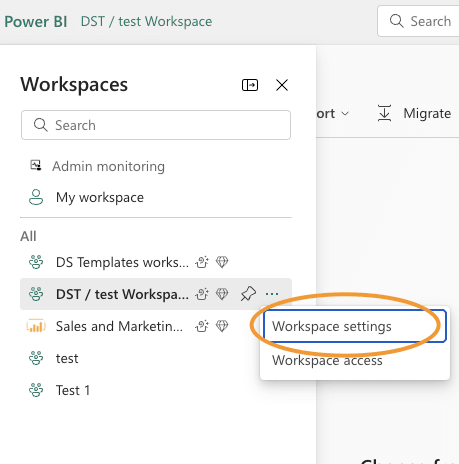The height and width of the screenshot is (464, 459).
Task: Click the diamond premium icon on DST / test row
Action: (222, 294)
